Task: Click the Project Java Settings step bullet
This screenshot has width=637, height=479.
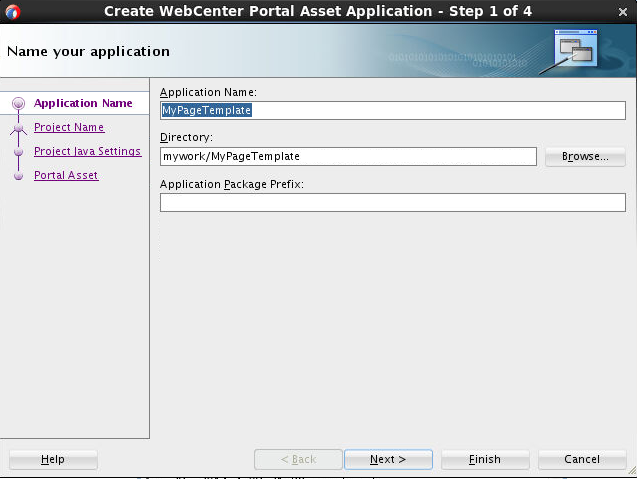Action: [18, 152]
